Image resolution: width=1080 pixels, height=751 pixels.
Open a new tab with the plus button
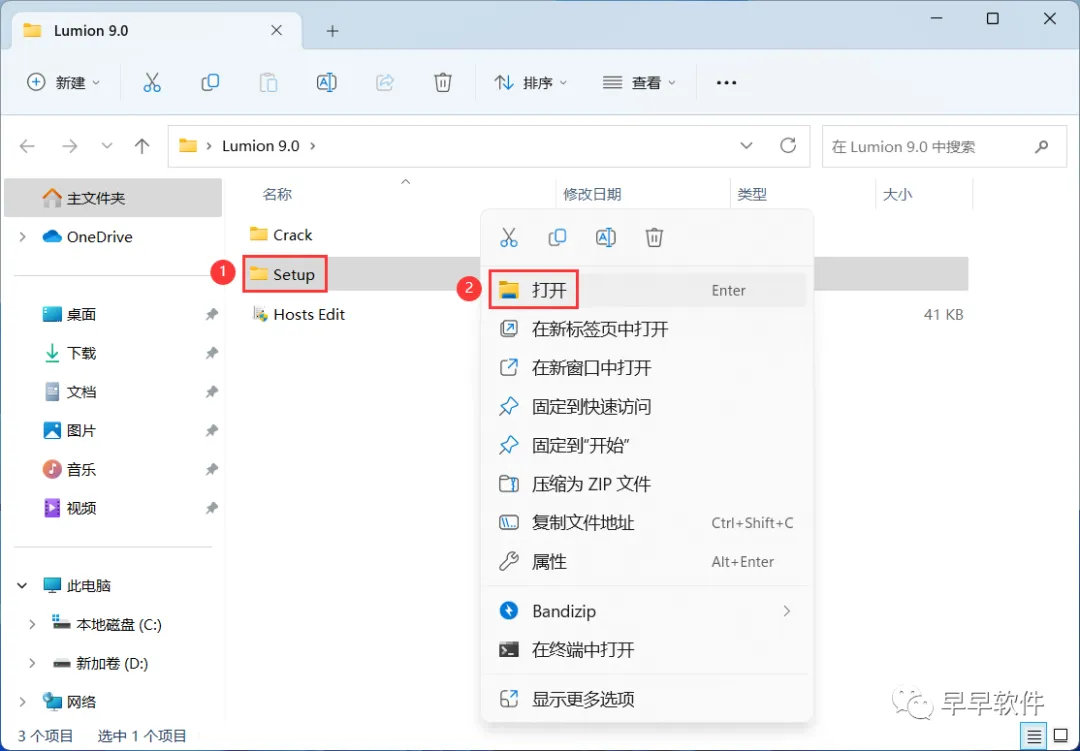click(332, 31)
